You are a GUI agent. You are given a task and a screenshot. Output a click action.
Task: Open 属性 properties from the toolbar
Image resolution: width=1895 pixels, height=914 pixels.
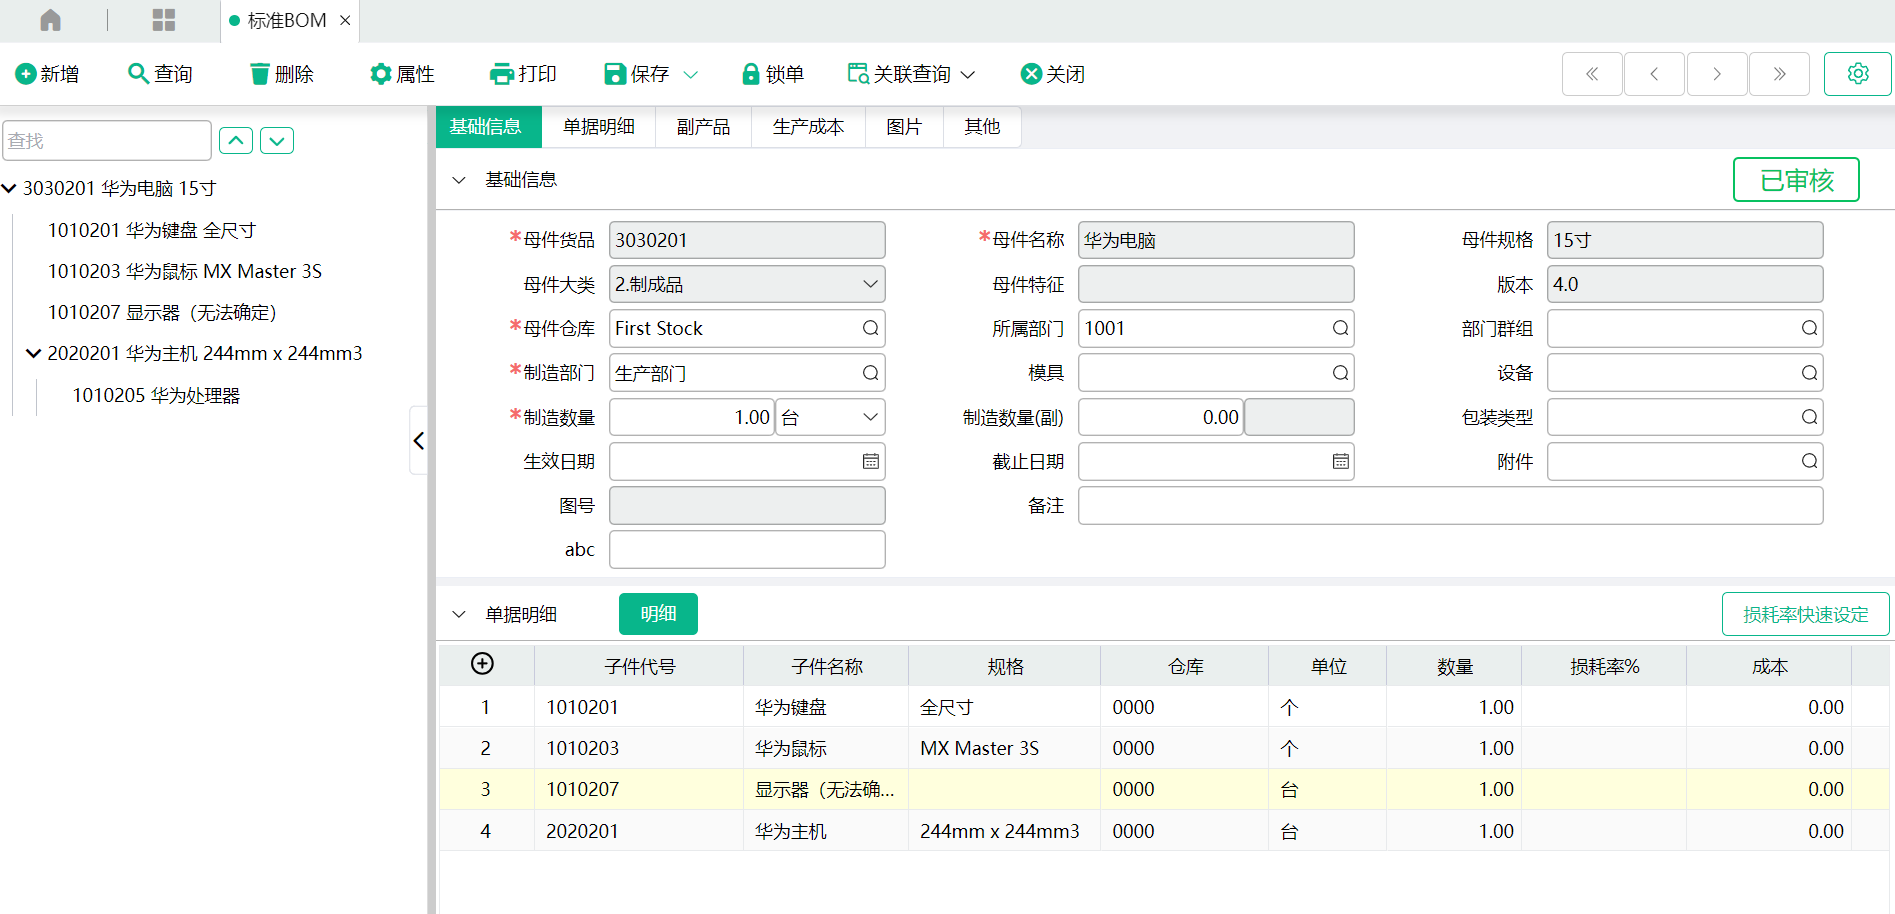[402, 74]
